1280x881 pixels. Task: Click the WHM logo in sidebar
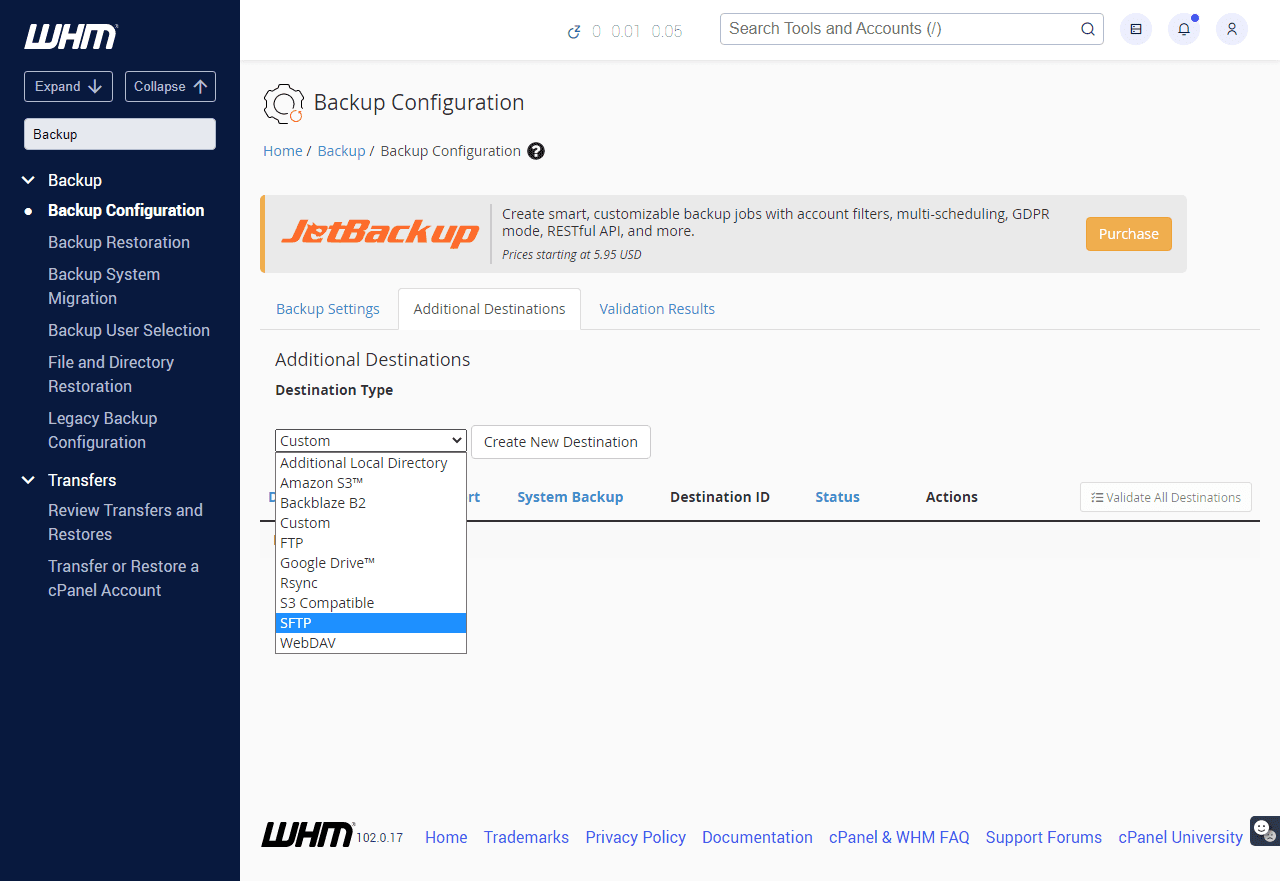(70, 37)
